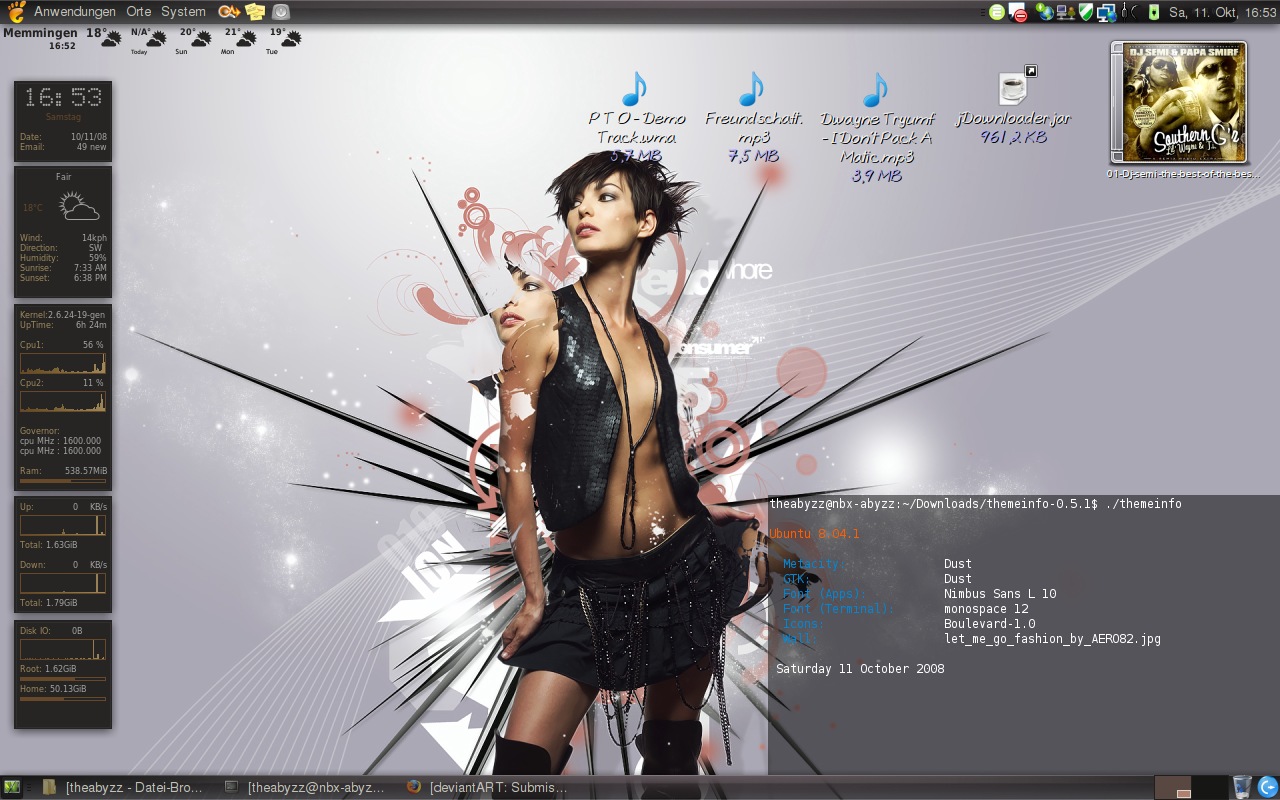Click the Mon forecast weather icon
The width and height of the screenshot is (1280, 800).
pyautogui.click(x=246, y=38)
